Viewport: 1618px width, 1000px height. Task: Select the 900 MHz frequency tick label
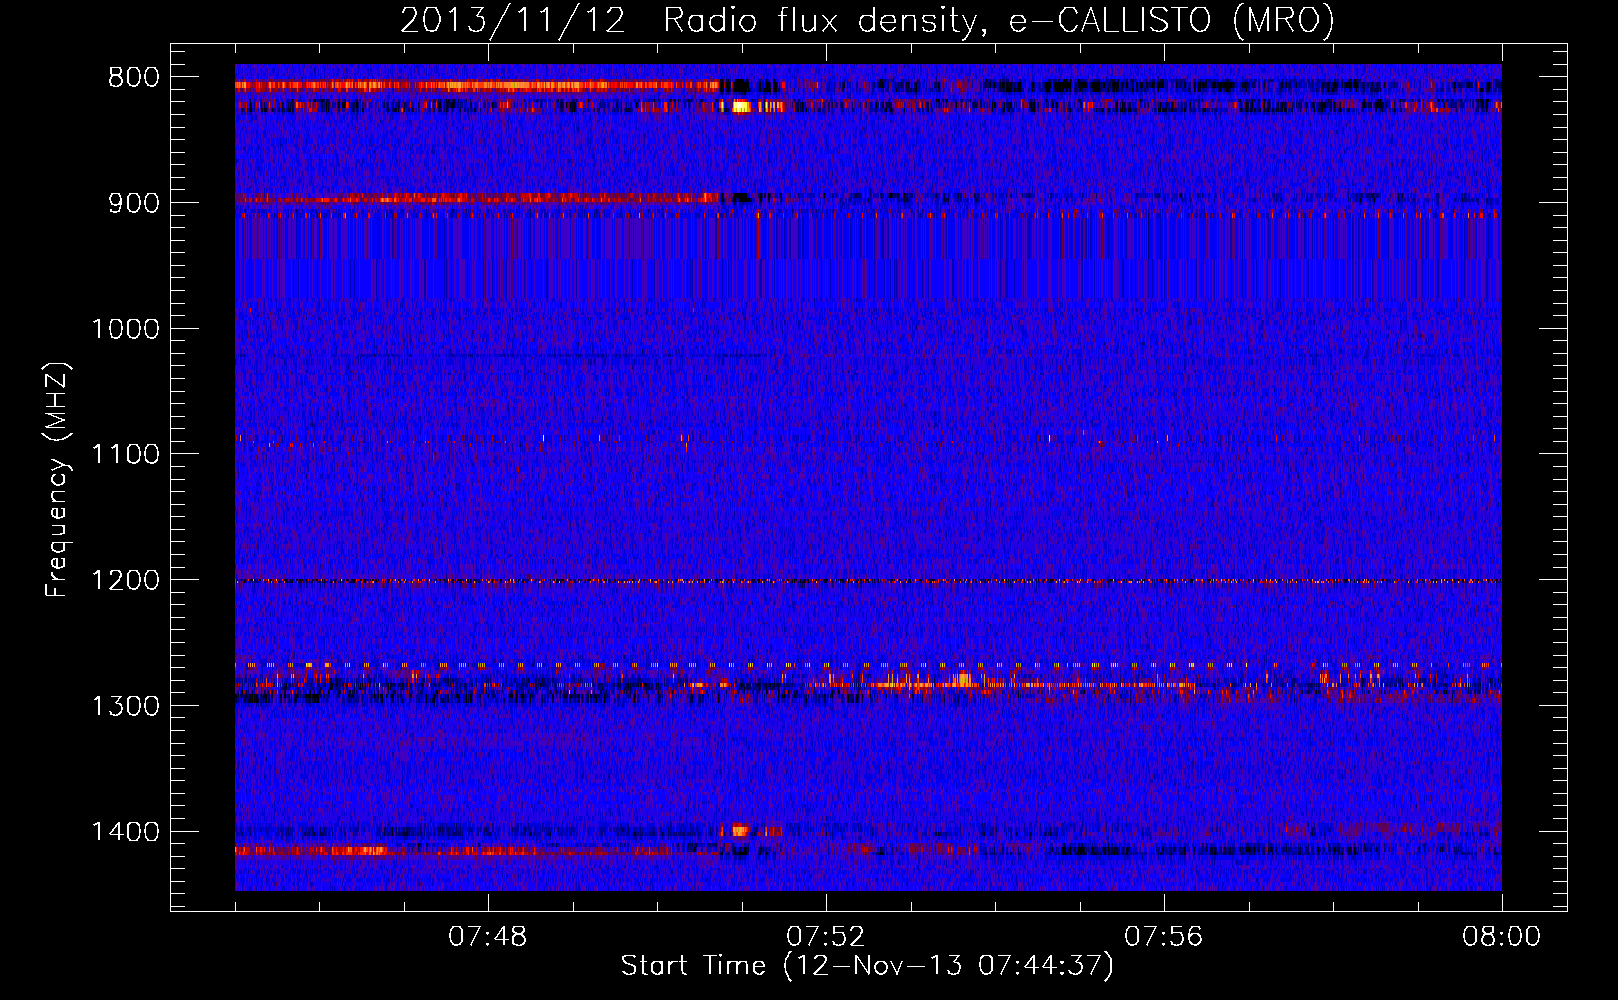pos(133,203)
